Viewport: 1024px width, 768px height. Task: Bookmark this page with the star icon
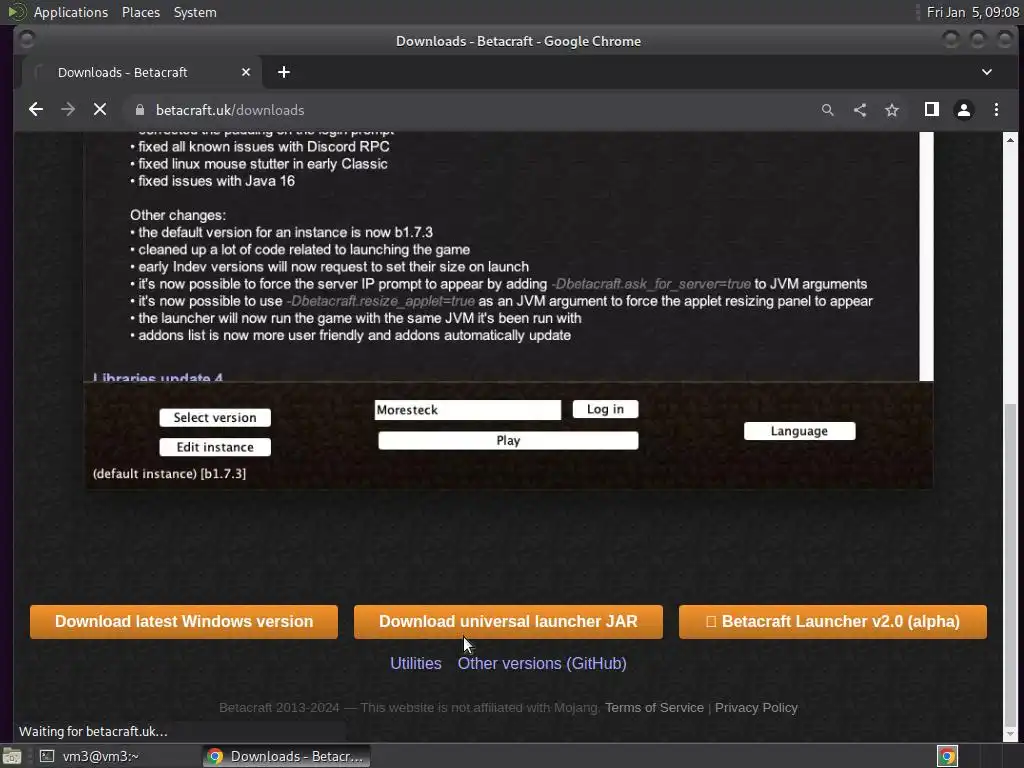coord(892,110)
